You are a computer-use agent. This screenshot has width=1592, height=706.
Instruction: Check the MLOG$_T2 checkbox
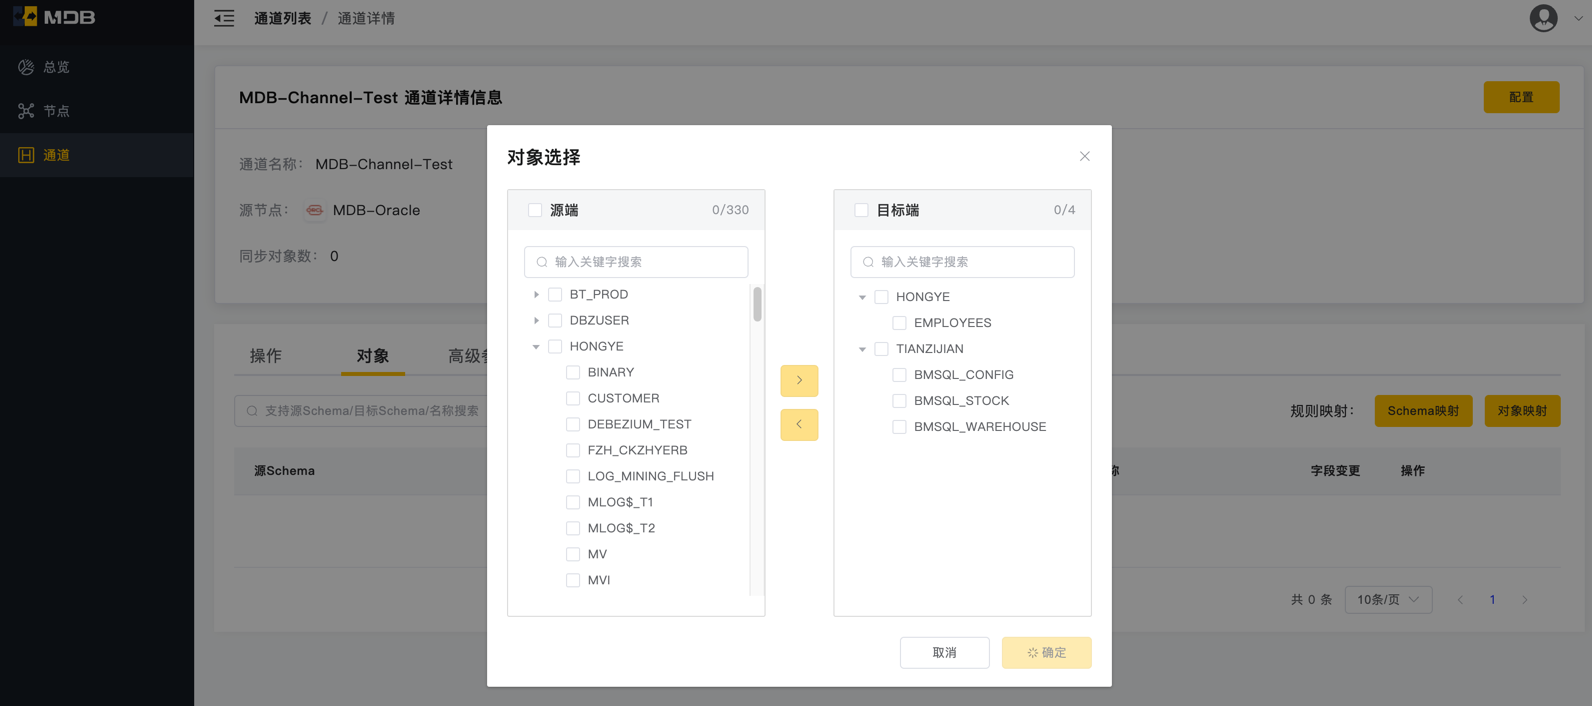(573, 528)
